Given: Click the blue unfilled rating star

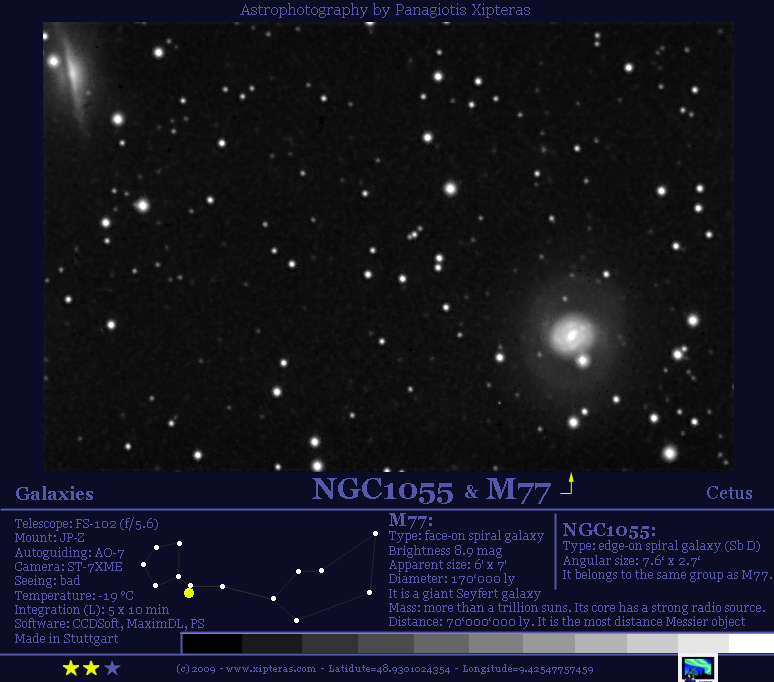Looking at the screenshot, I should [113, 668].
